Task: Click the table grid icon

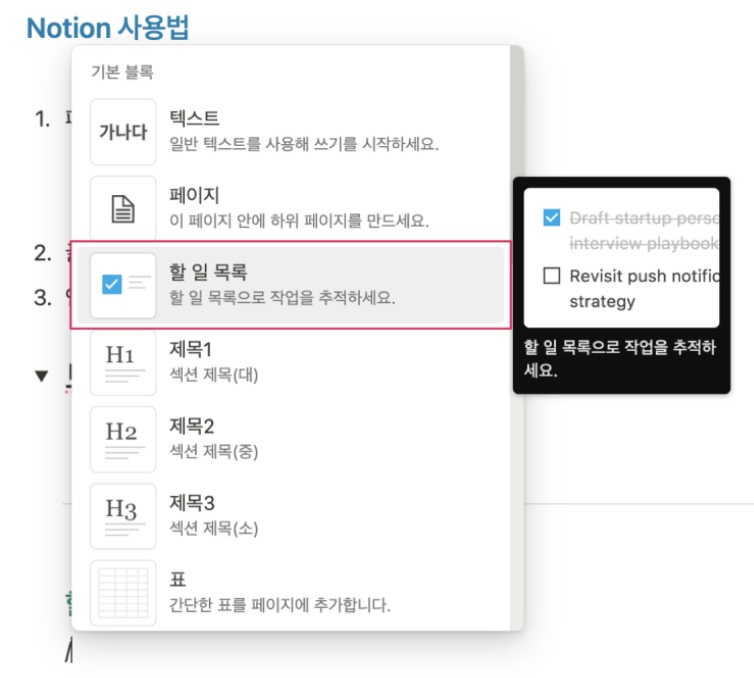Action: tap(123, 593)
